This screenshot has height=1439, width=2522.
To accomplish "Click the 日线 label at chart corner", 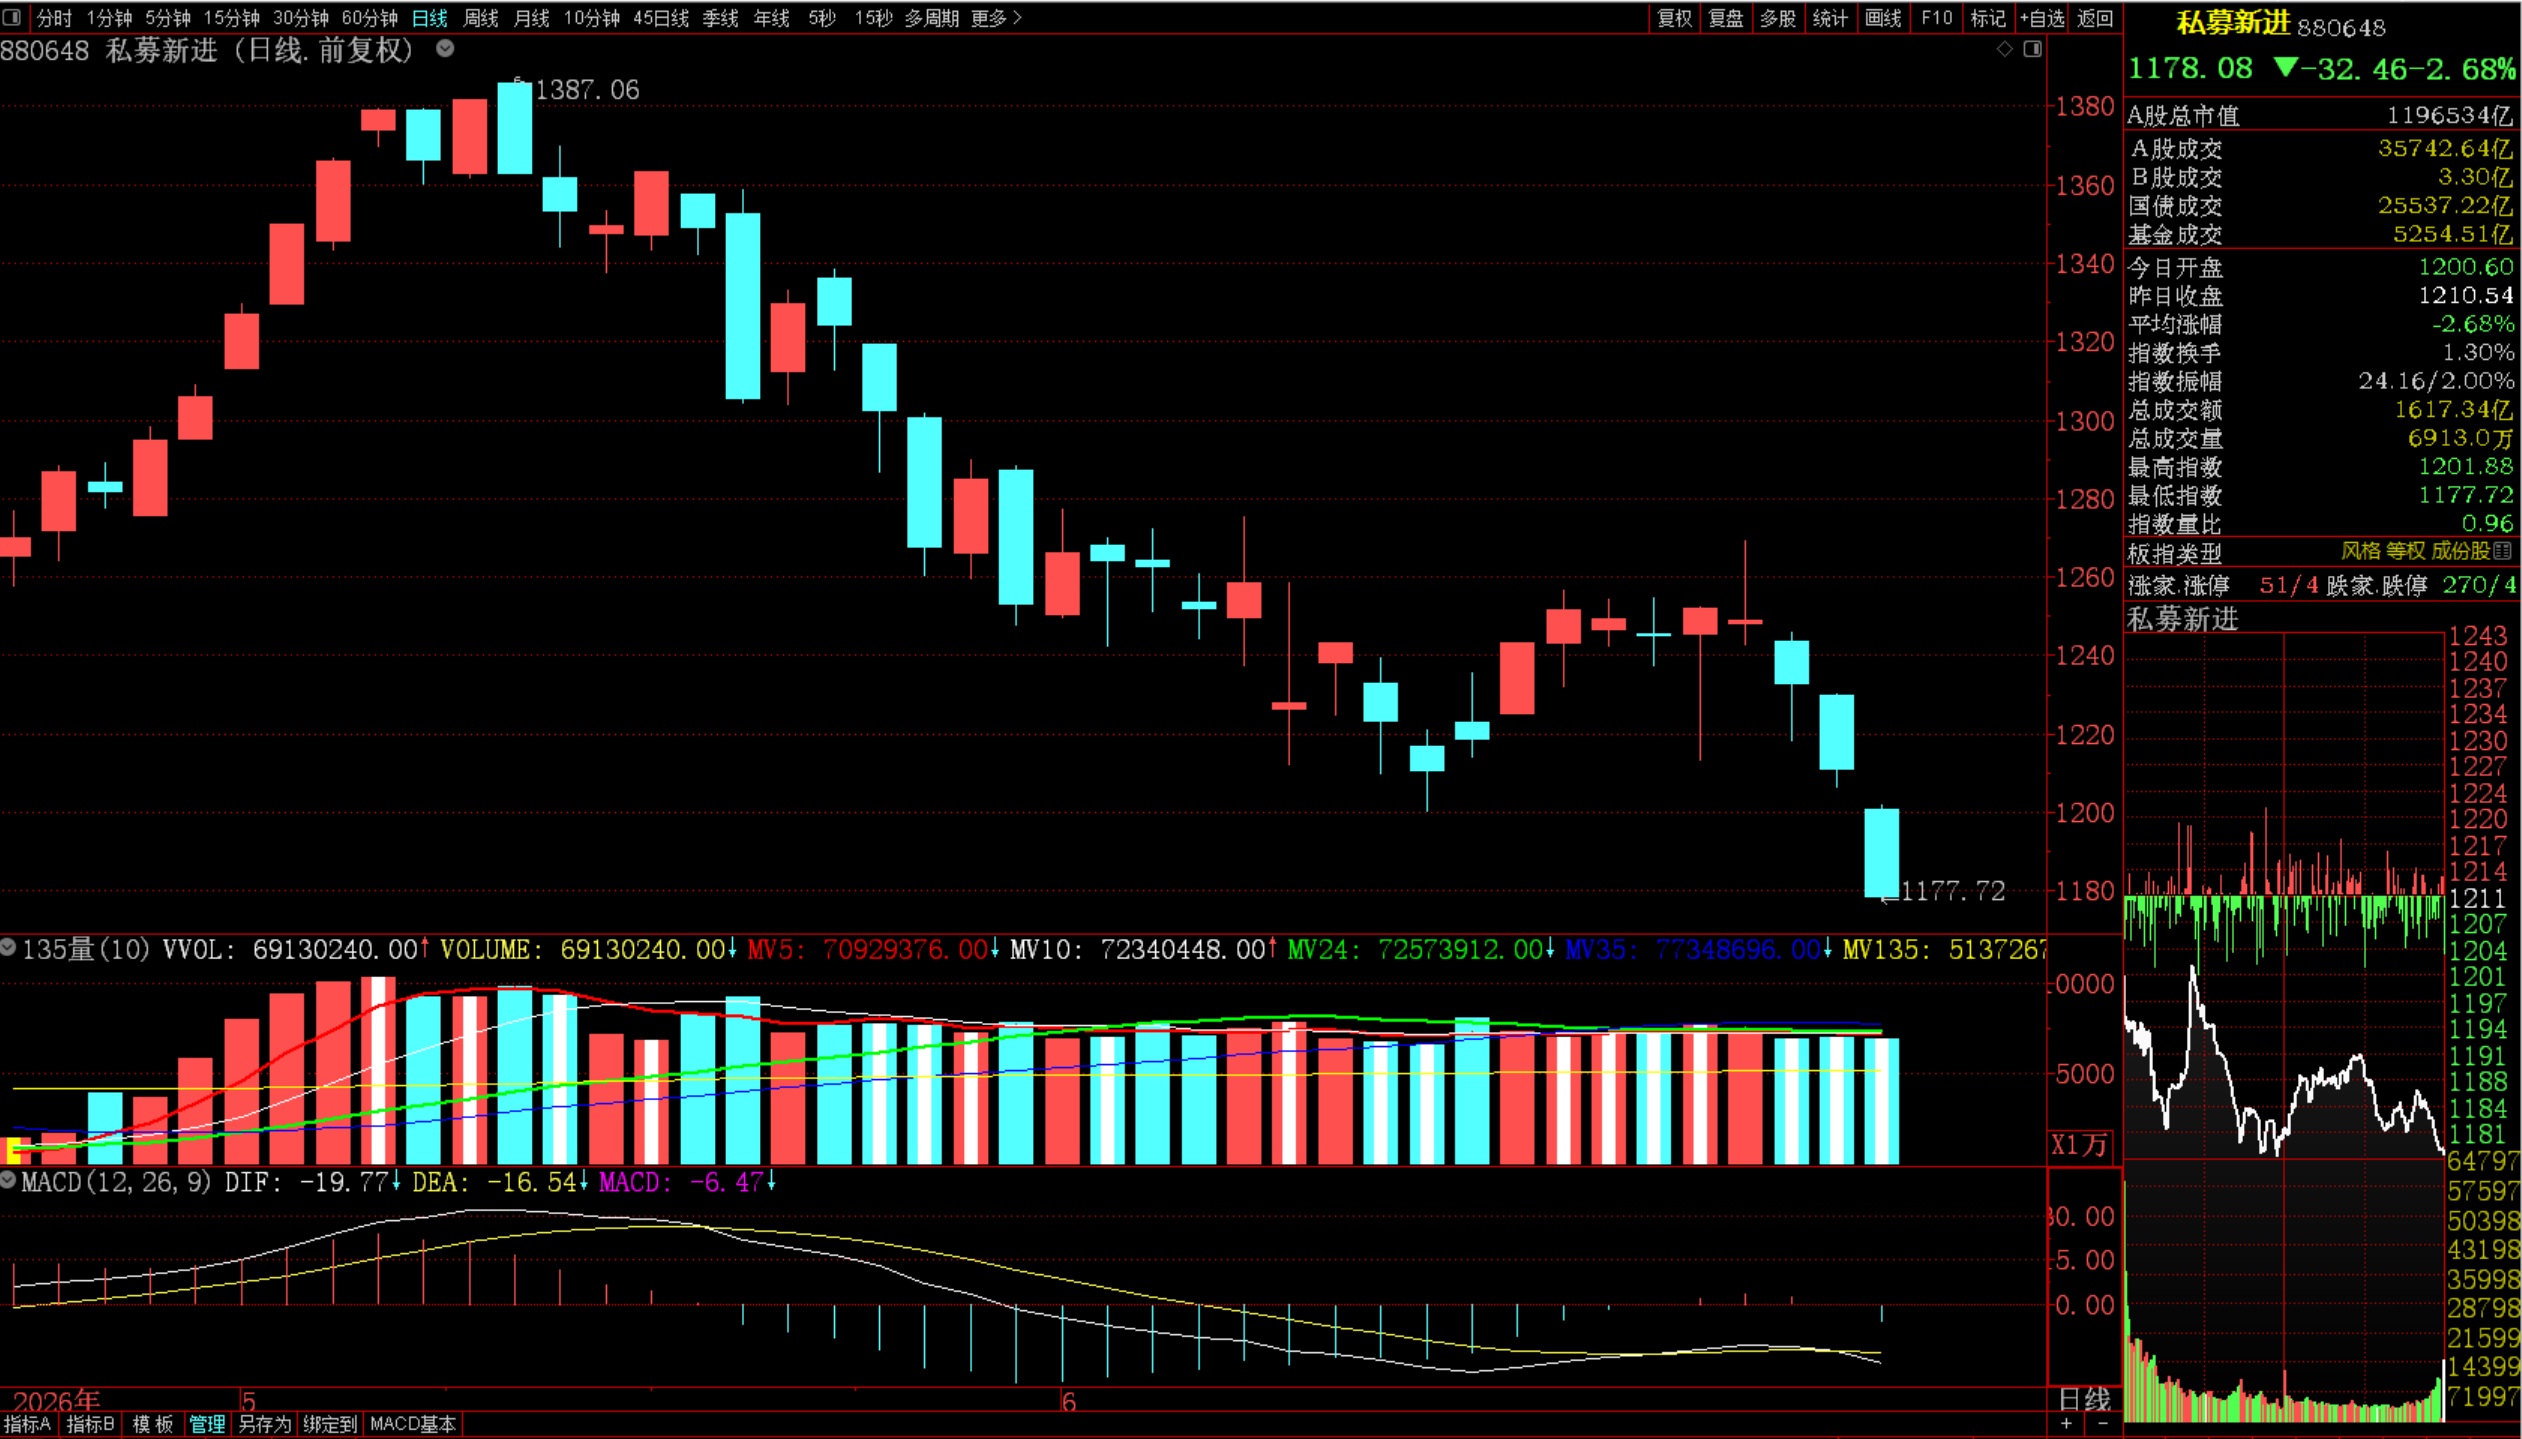I will [x=2085, y=1399].
